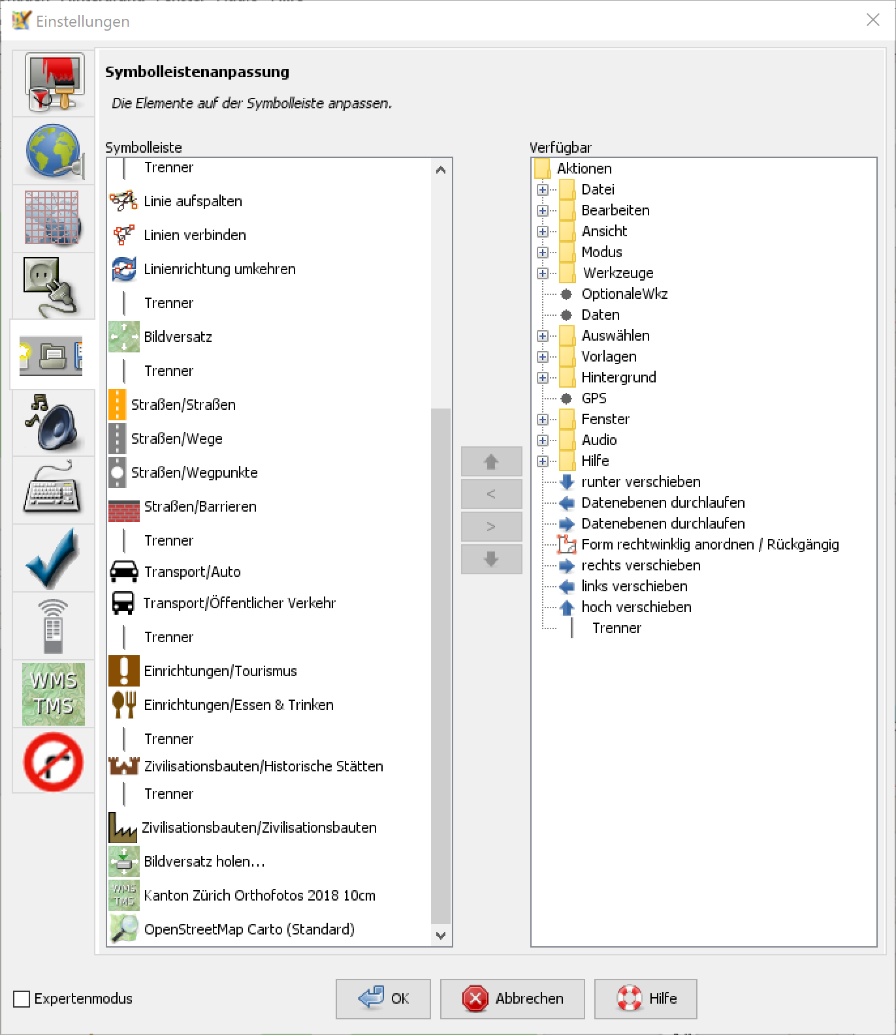
Task: Enable the Expertenmodus checkbox
Action: click(22, 997)
